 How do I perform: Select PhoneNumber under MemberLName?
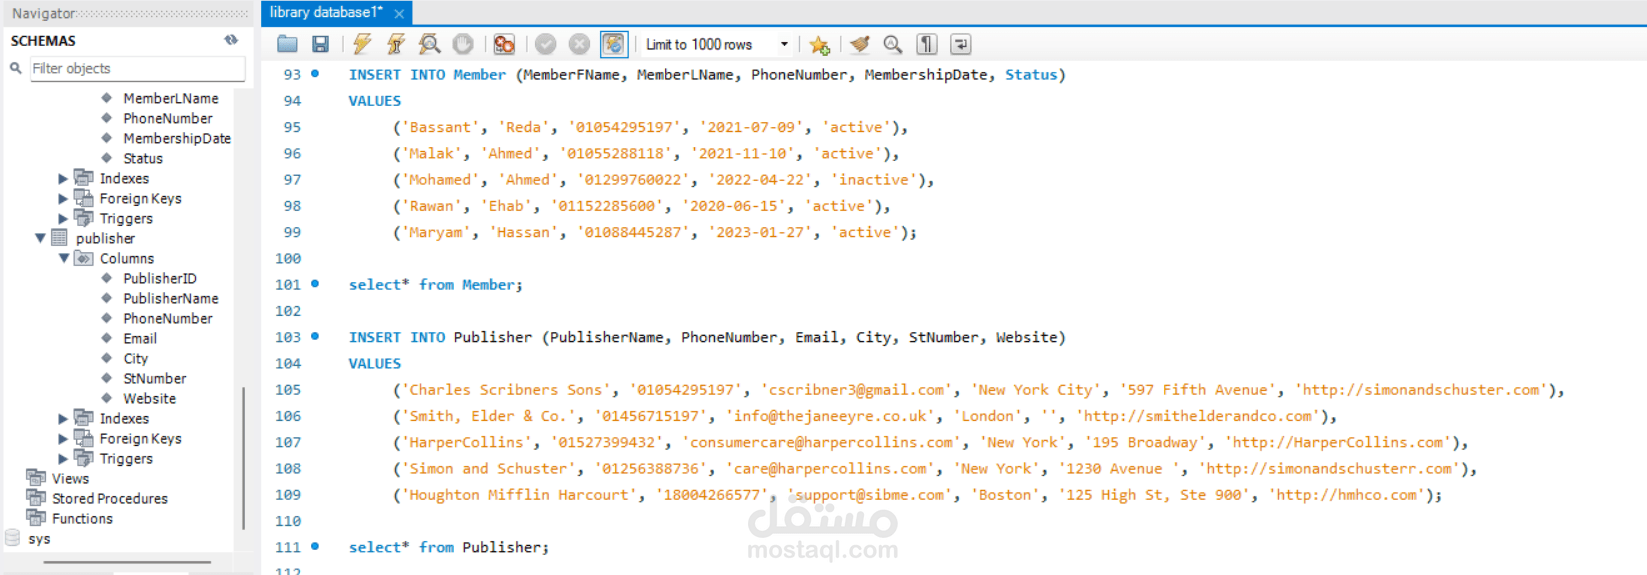click(x=167, y=118)
